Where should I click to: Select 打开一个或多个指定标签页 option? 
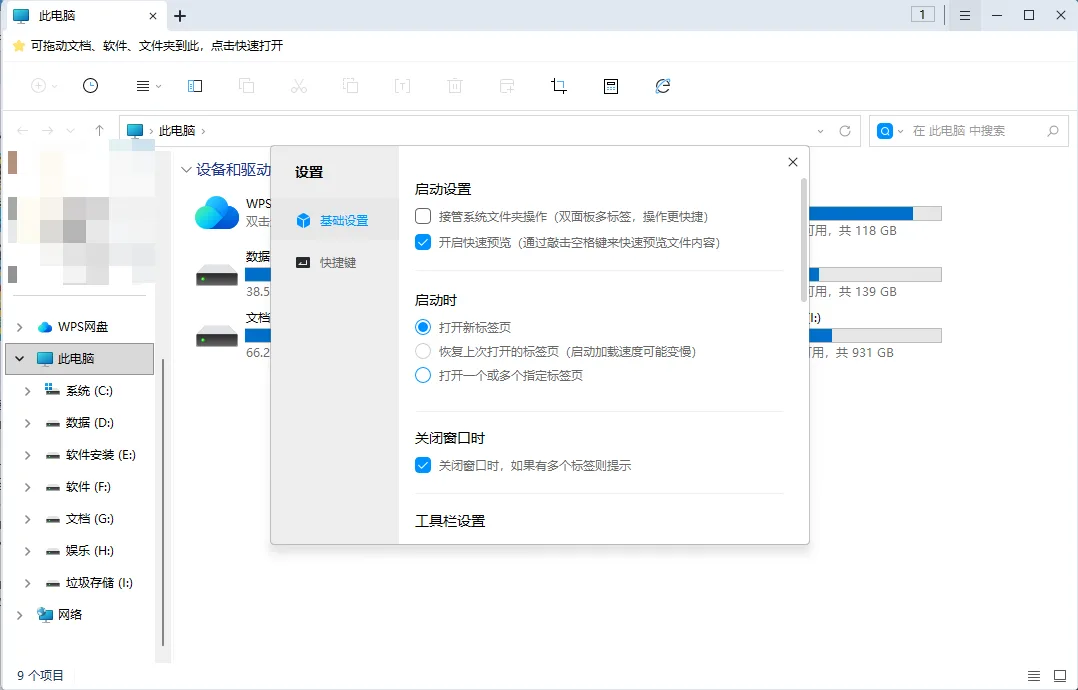(423, 375)
